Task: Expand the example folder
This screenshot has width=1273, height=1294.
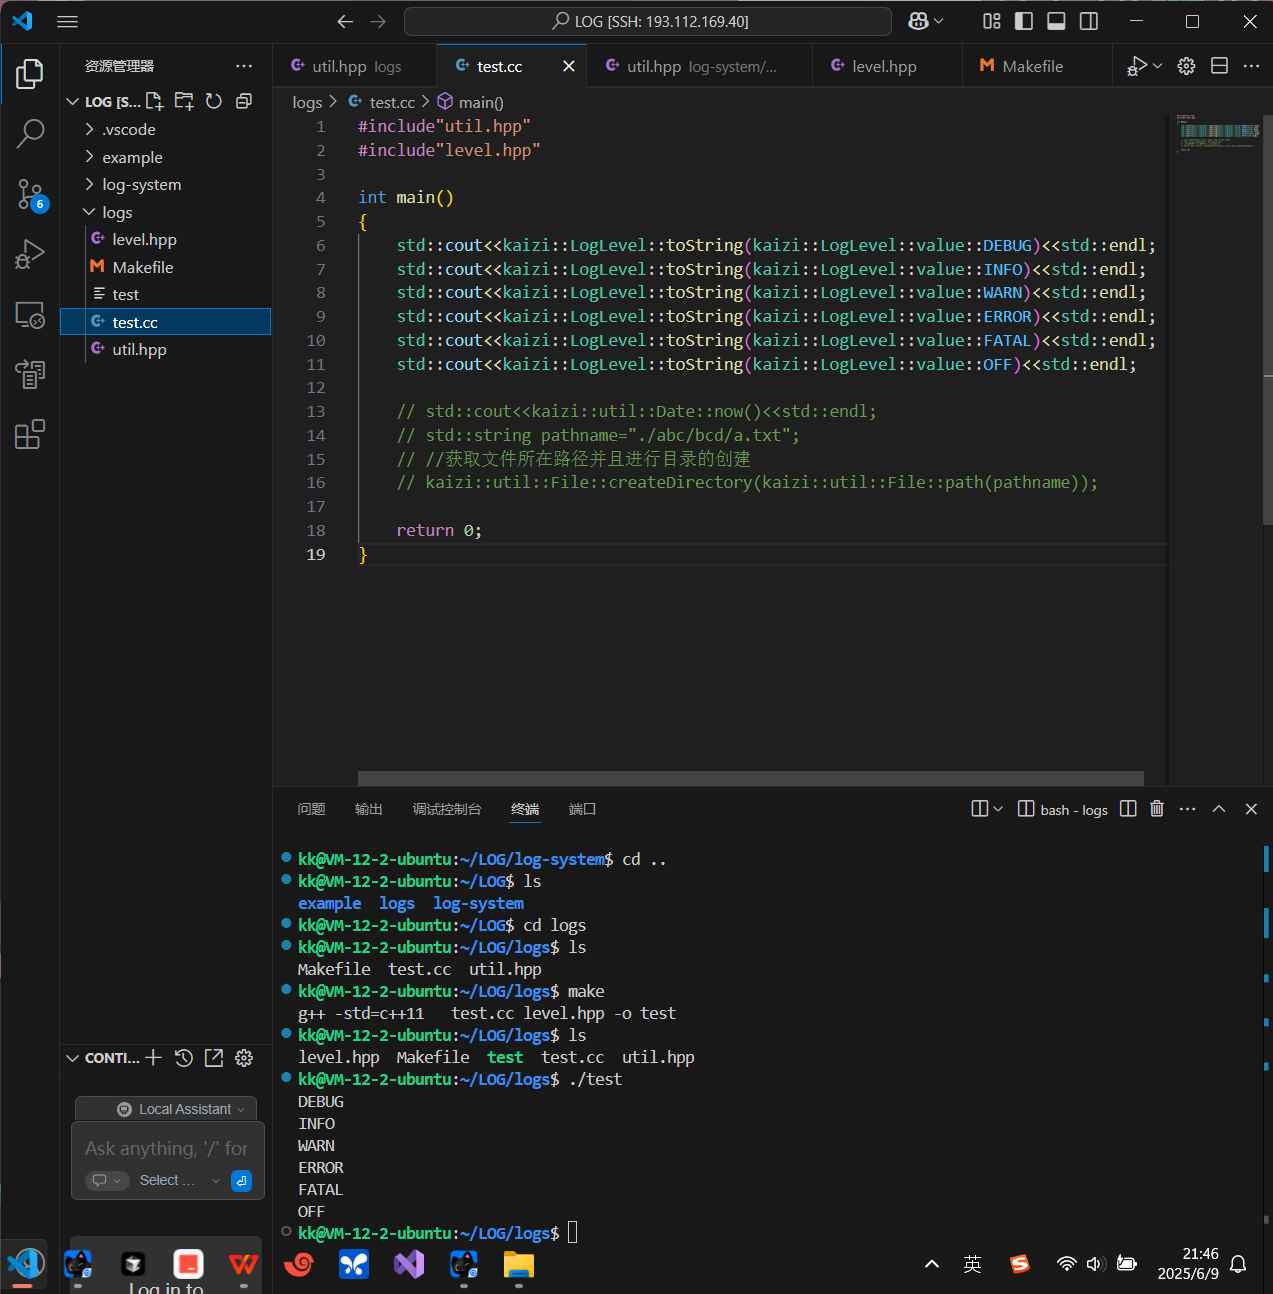Action: click(x=166, y=157)
